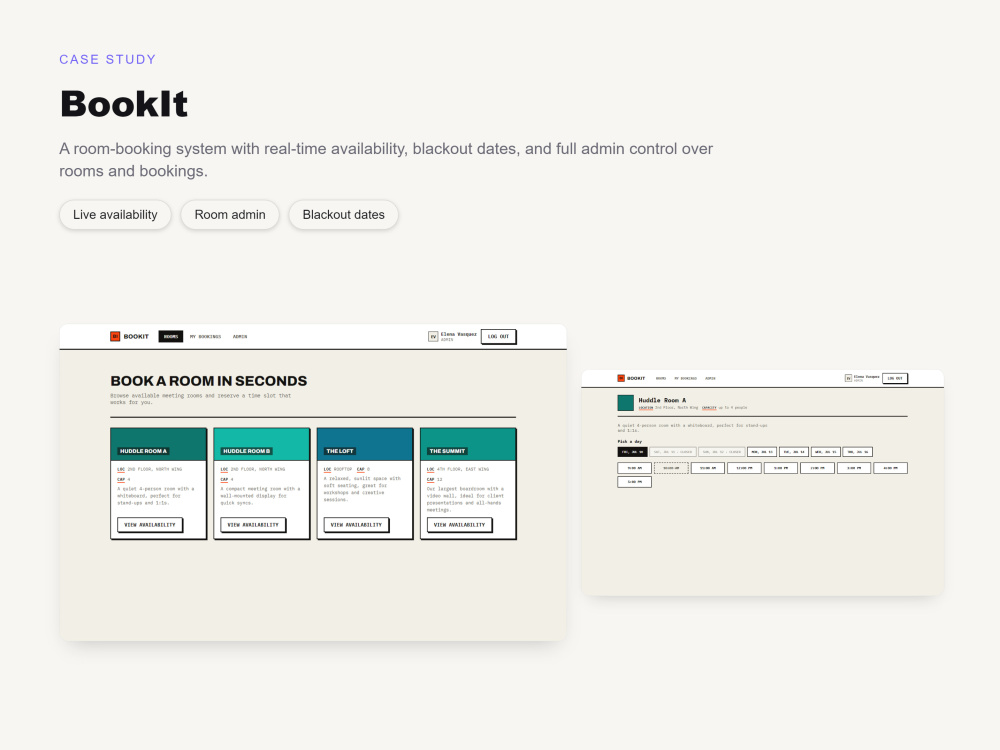Select the Thu, Jan 16 day chip
Image resolution: width=1000 pixels, height=750 pixels.
tap(858, 452)
